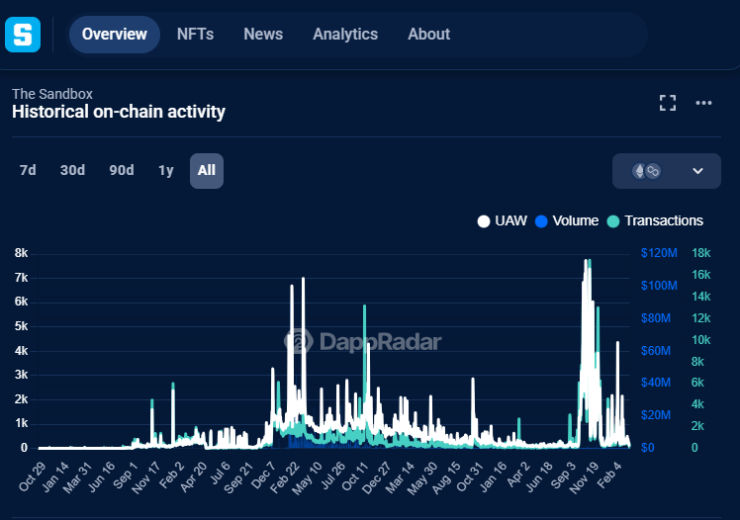Expand chart to fullscreen

point(667,103)
